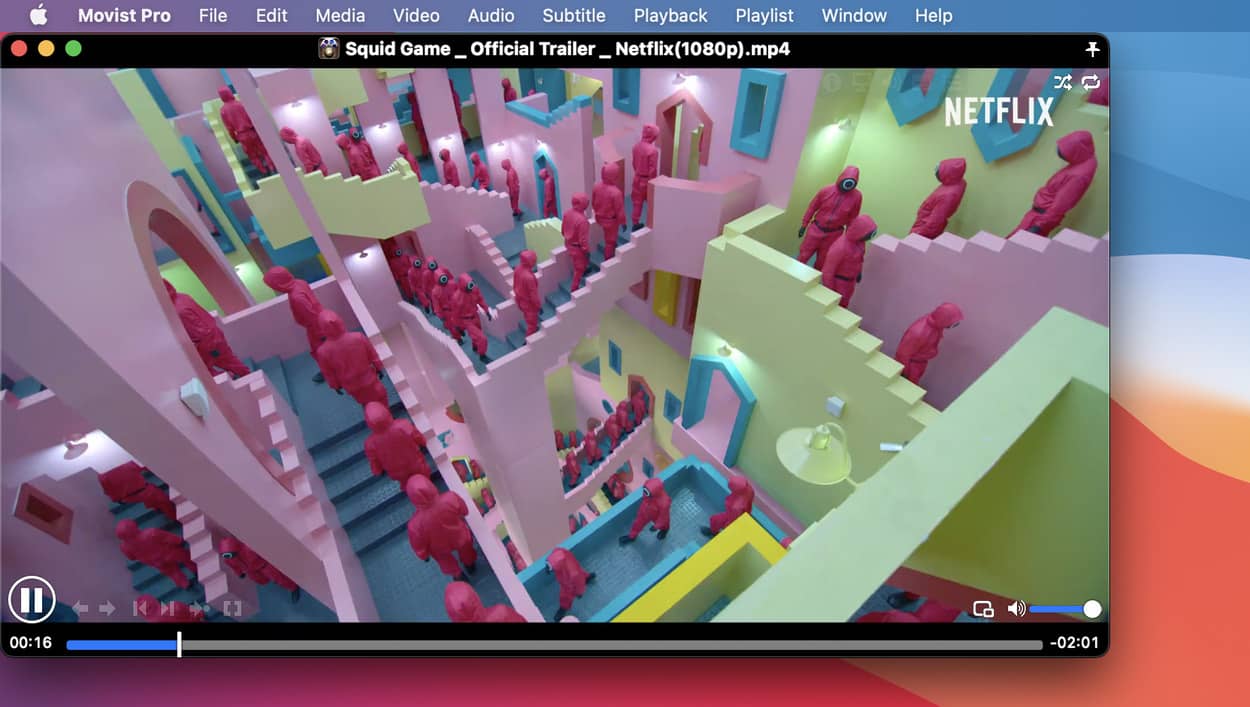Click the seek bar playhead
The image size is (1250, 707).
pos(179,644)
